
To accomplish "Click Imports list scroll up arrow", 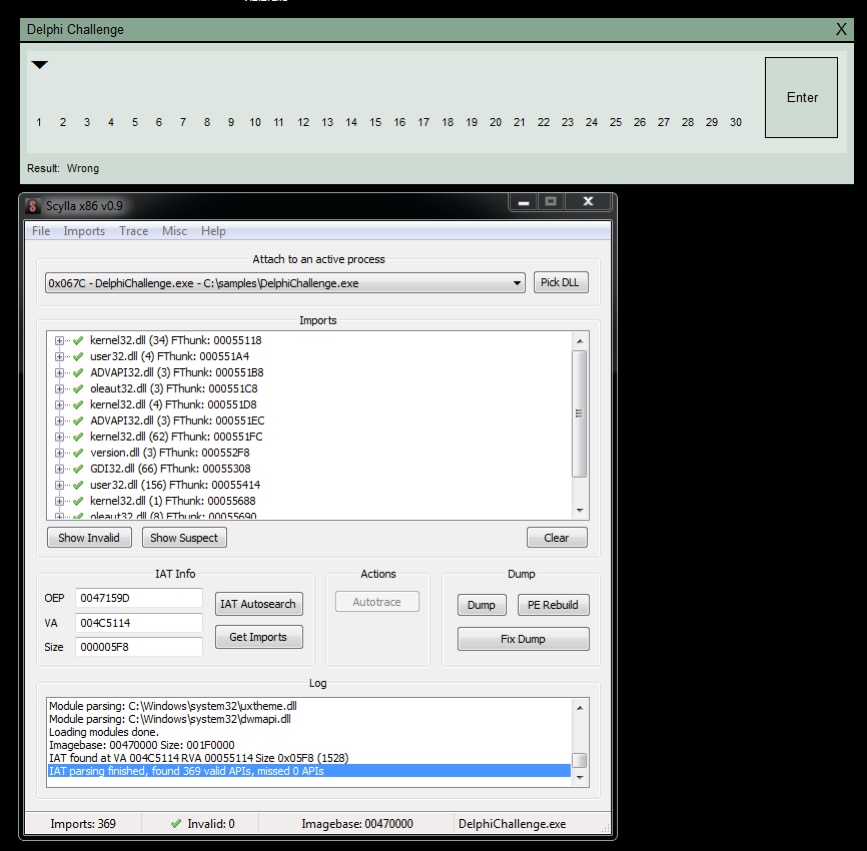I will (x=579, y=341).
